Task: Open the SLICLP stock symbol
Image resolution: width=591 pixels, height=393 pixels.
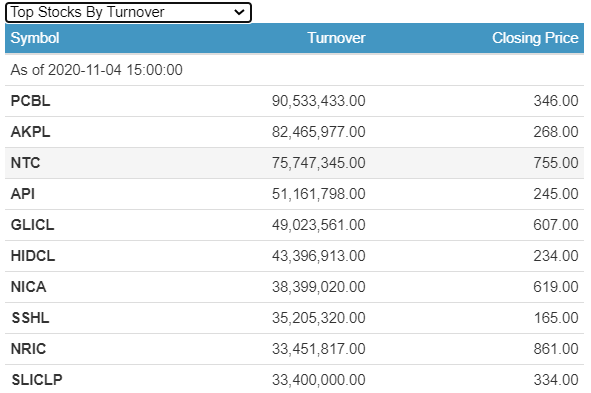Action: (x=37, y=380)
